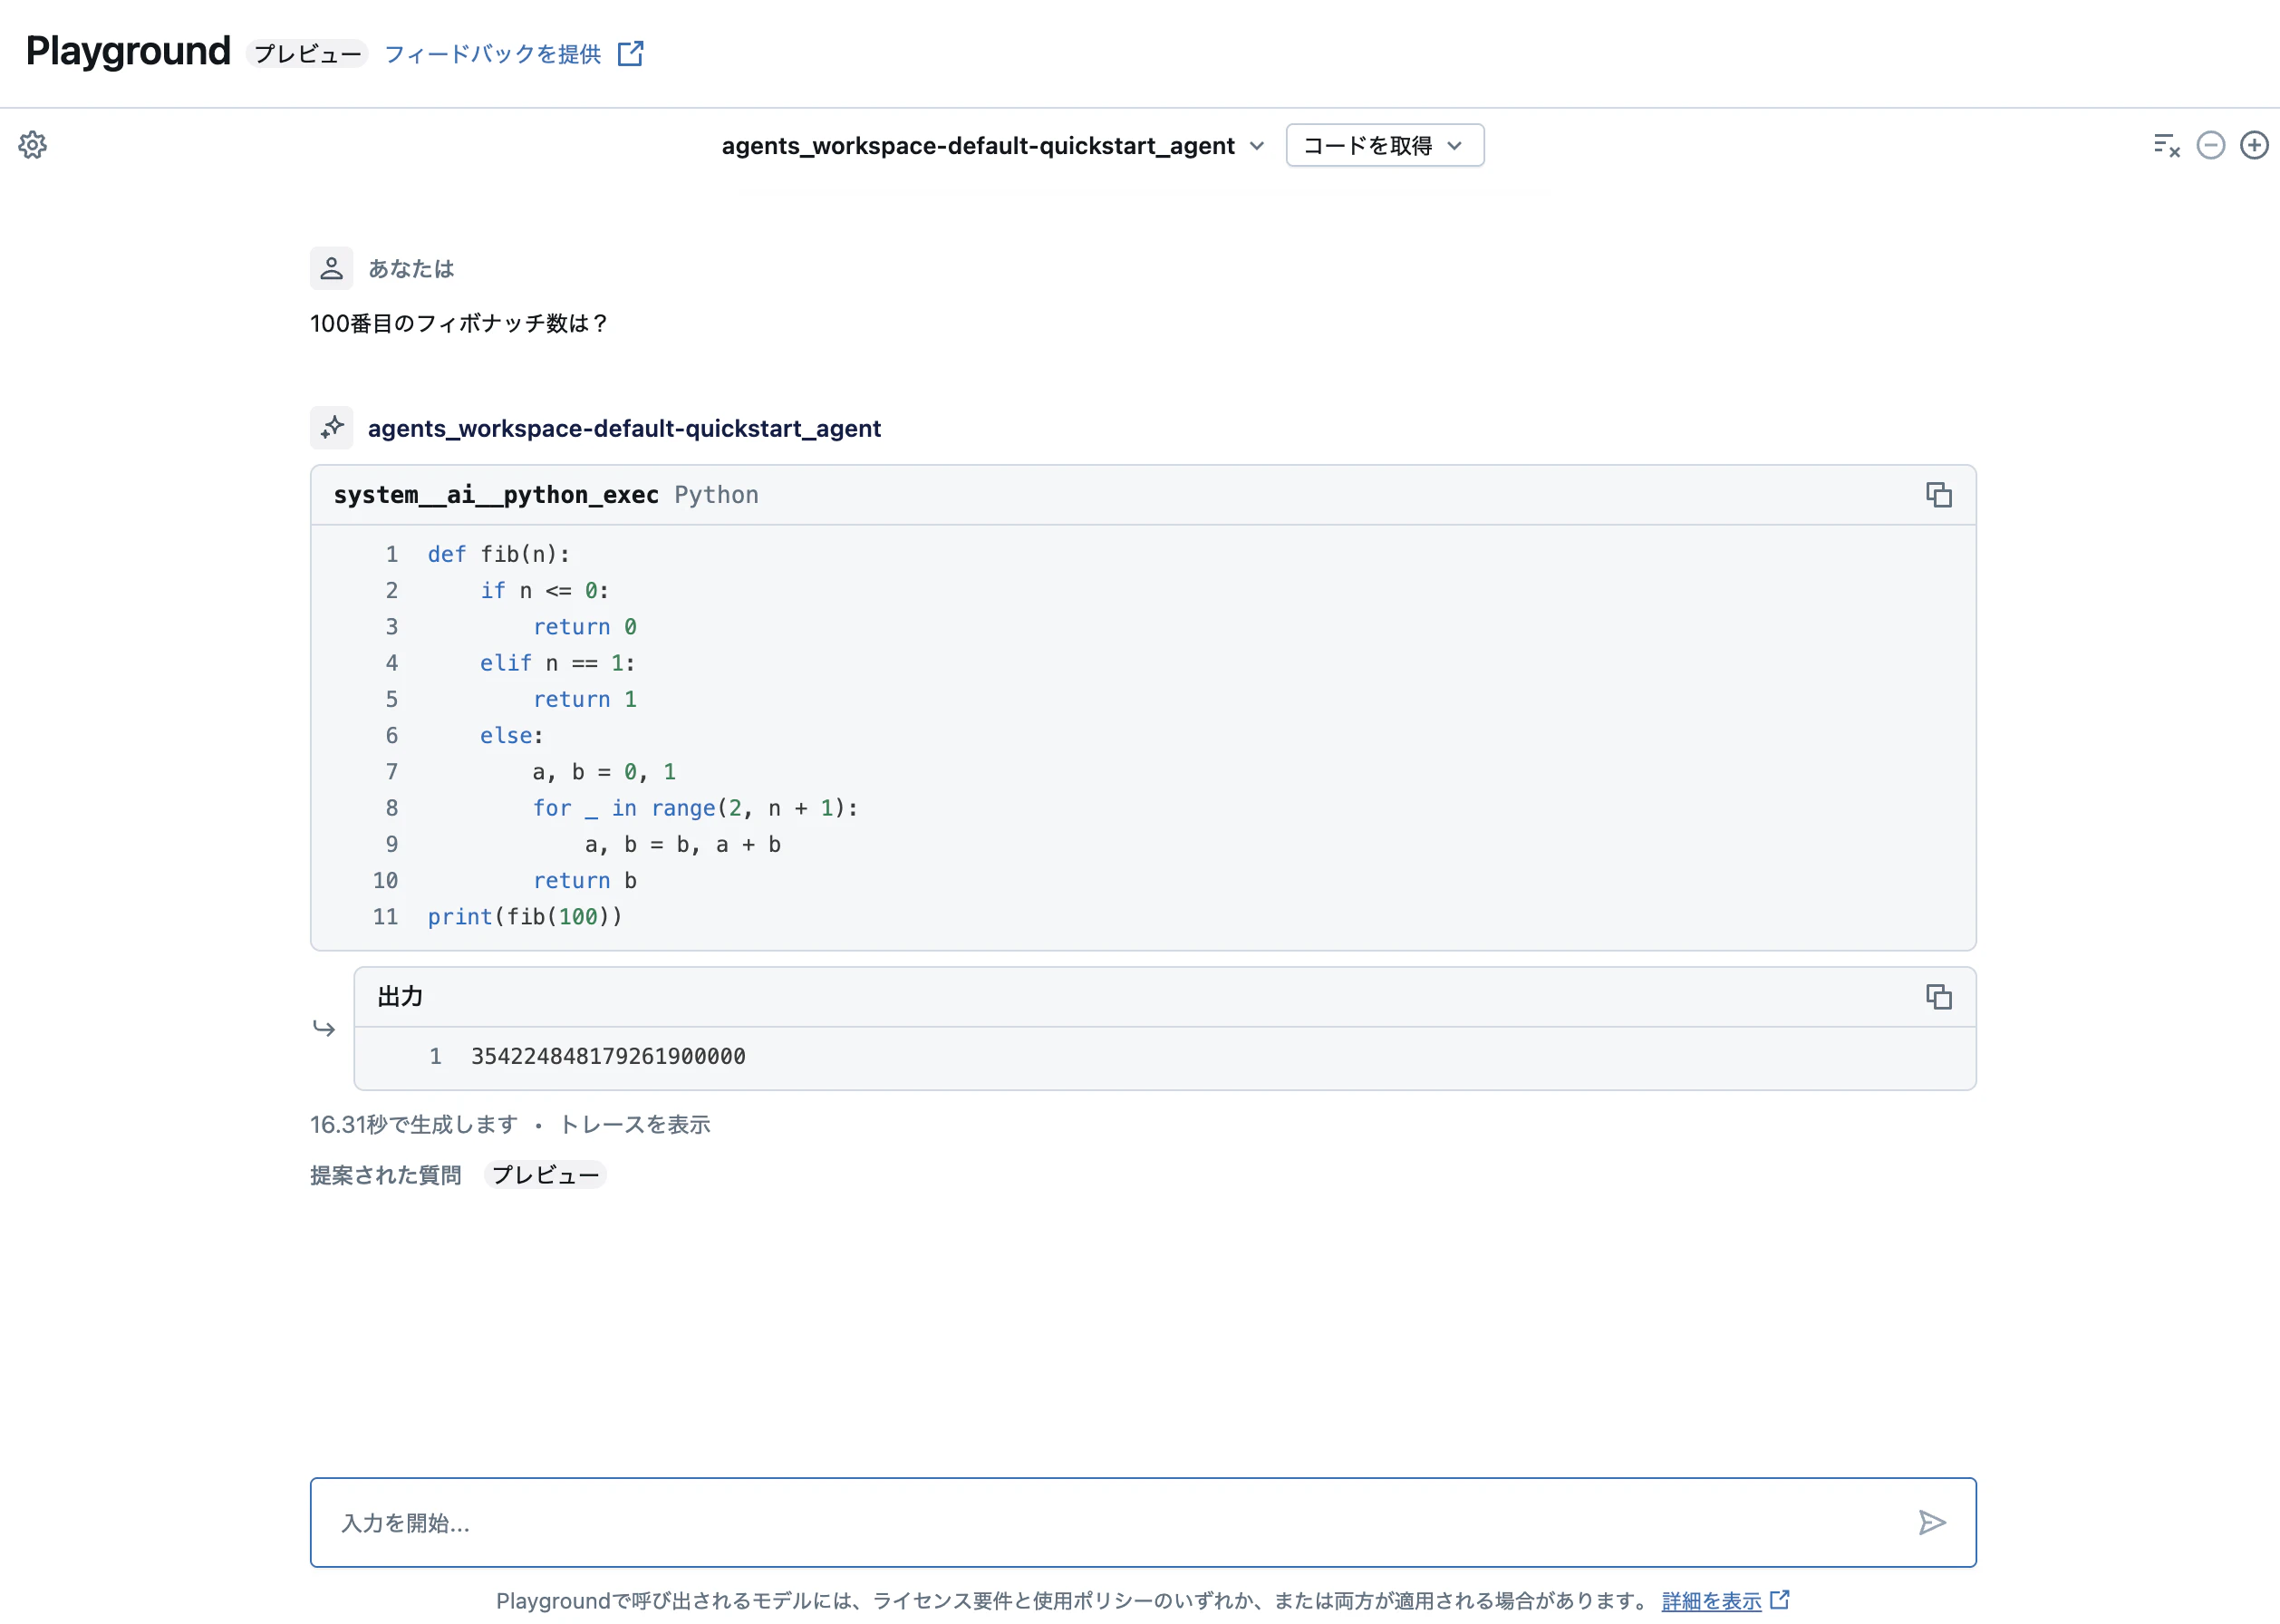The width and height of the screenshot is (2280, 1624).
Task: Click the send message arrow icon
Action: coord(1932,1522)
